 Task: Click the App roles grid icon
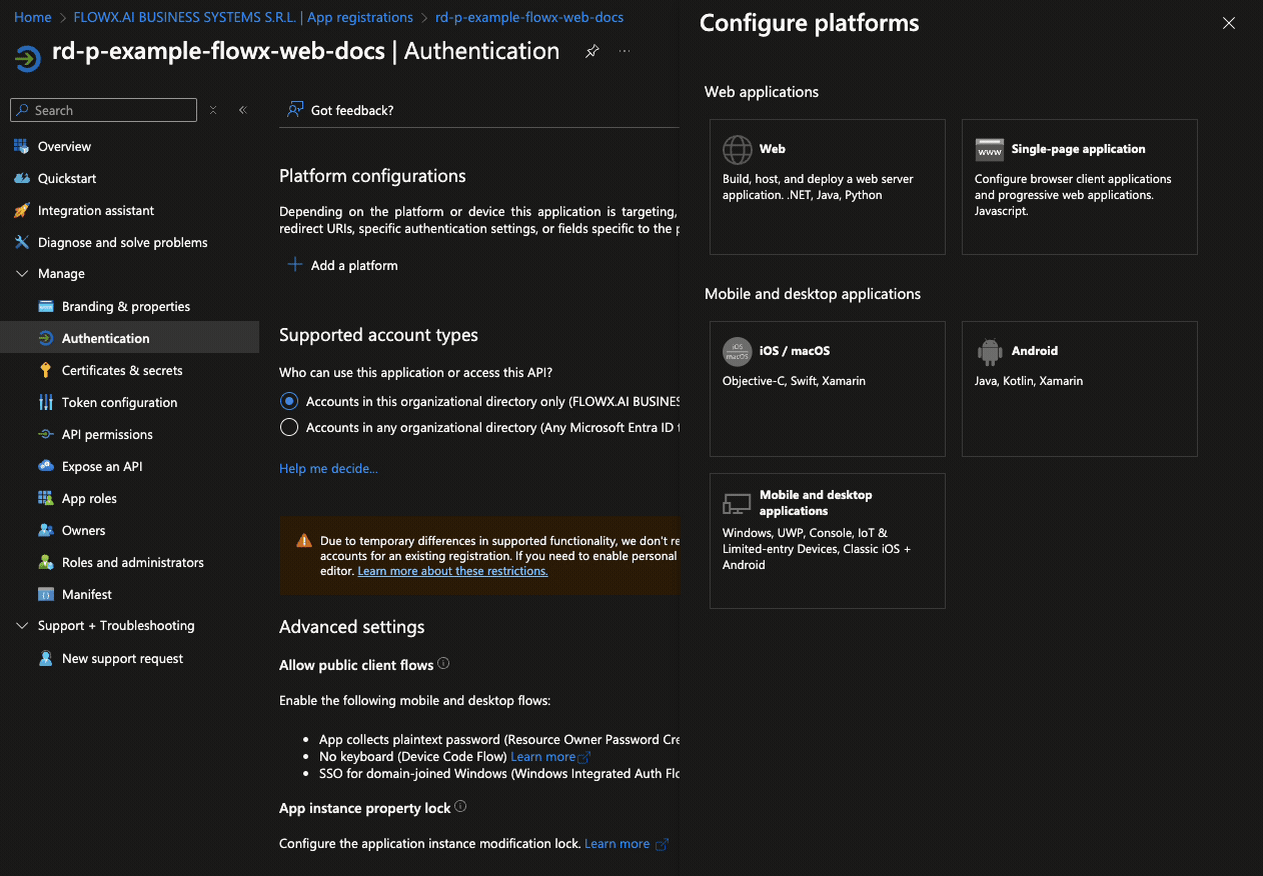[x=45, y=499]
